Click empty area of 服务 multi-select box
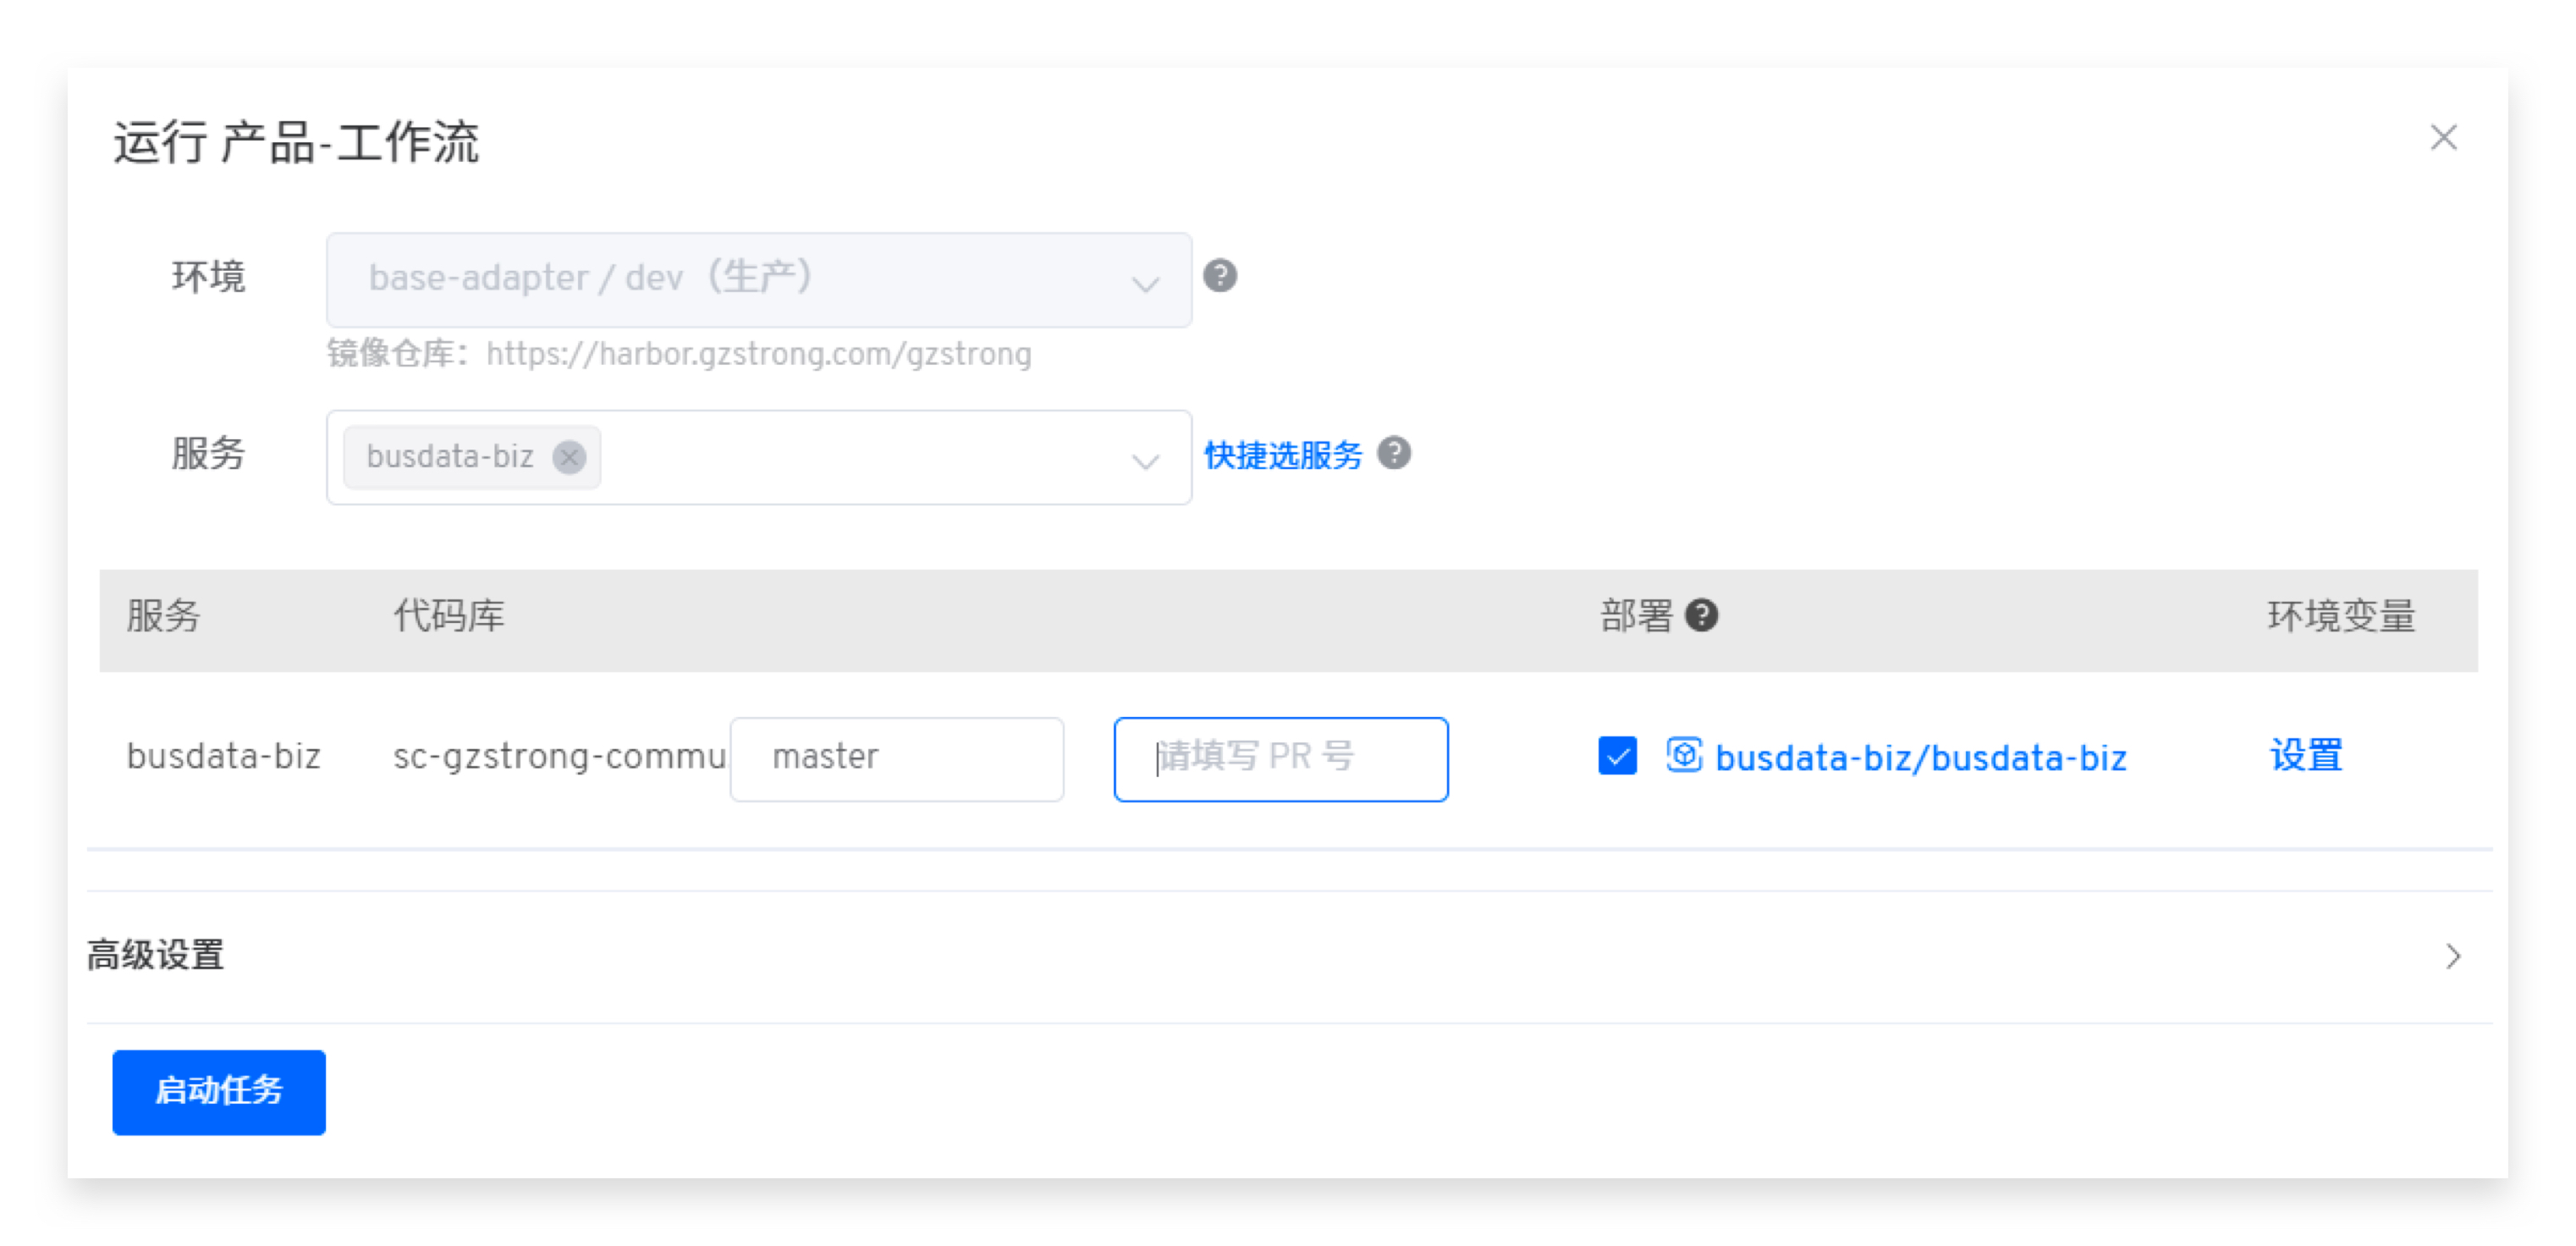2576x1246 pixels. 860,458
